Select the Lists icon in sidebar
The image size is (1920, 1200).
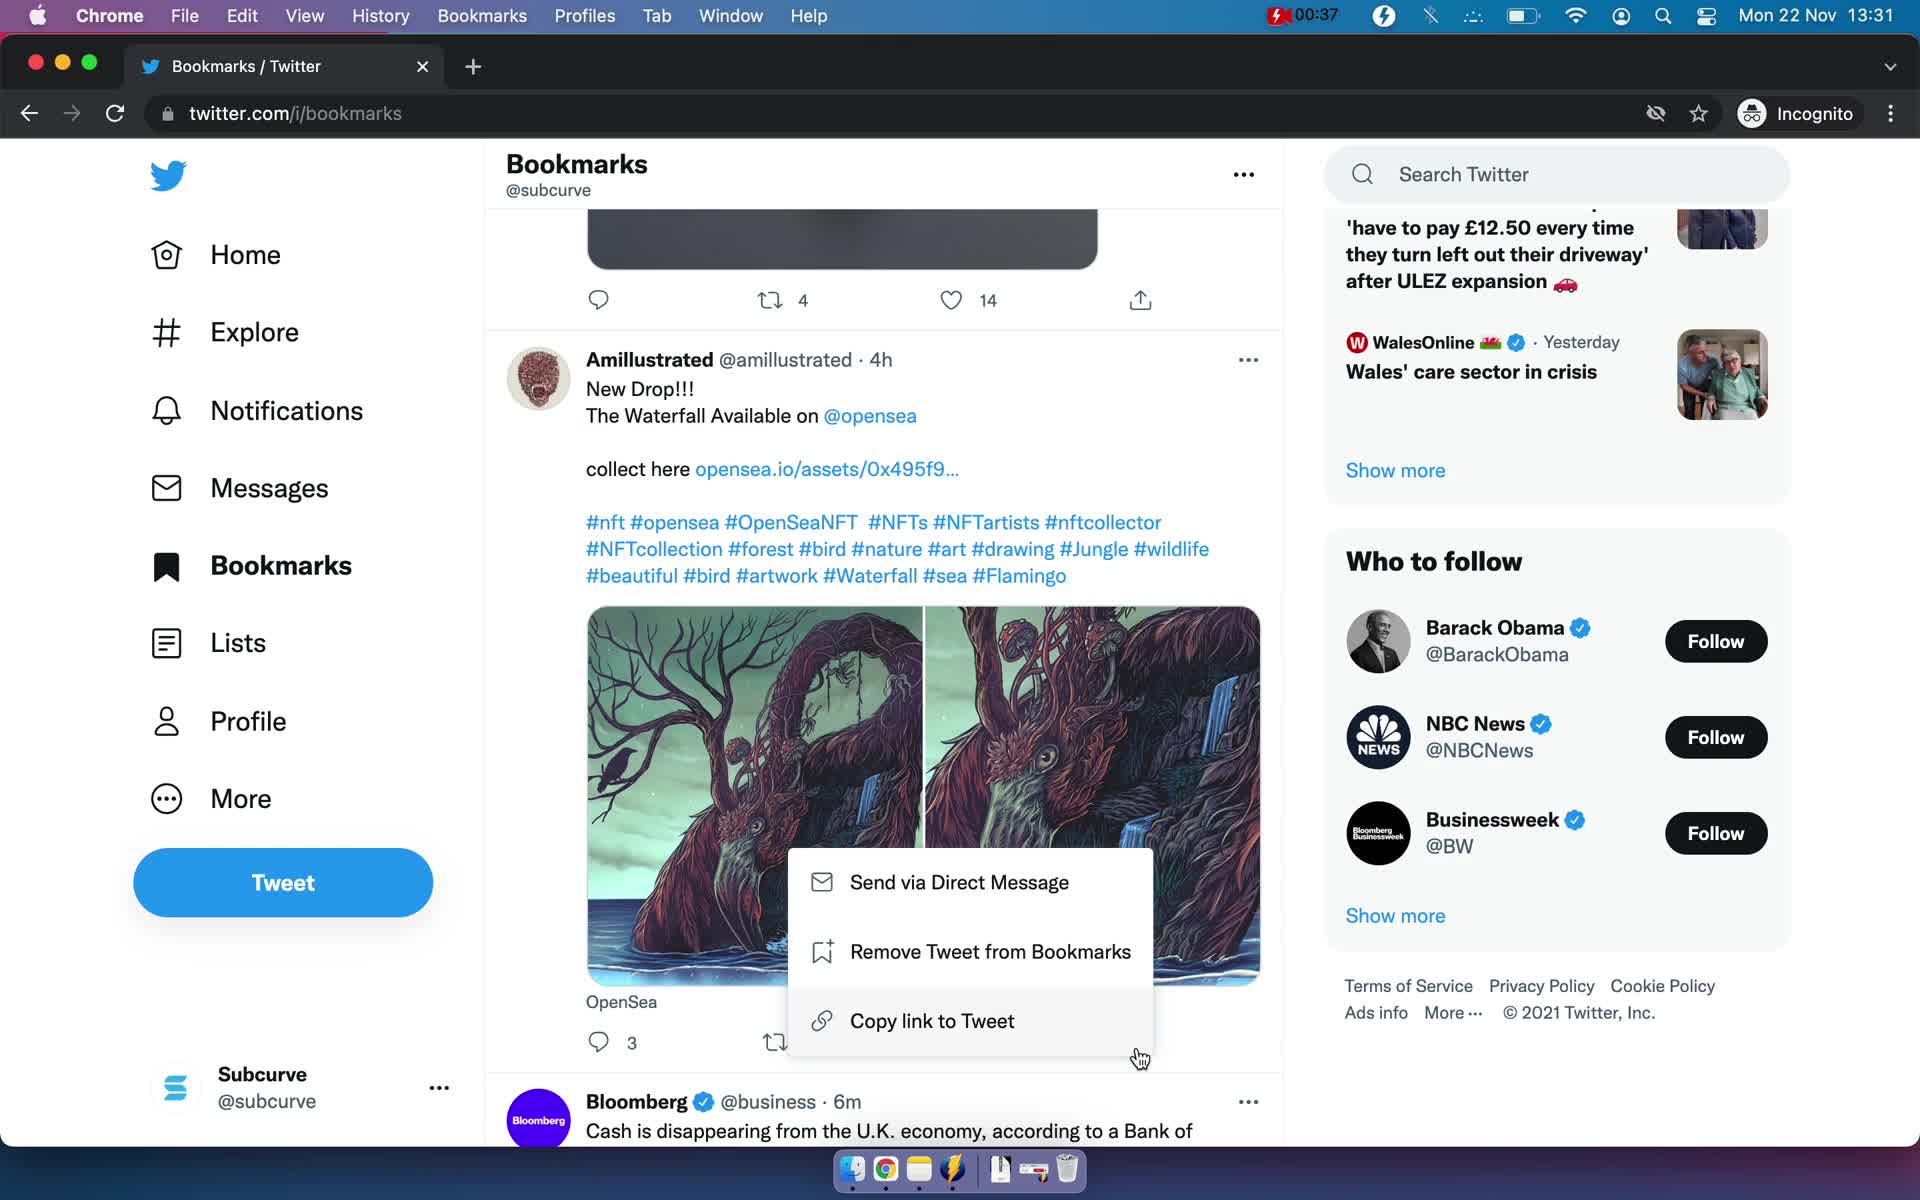[167, 641]
